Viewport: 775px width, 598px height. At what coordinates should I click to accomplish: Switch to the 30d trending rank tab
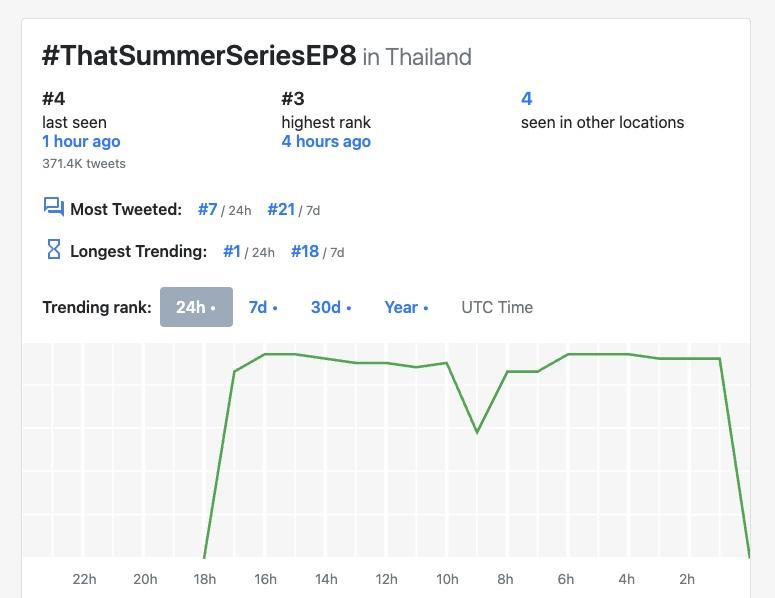tap(330, 307)
